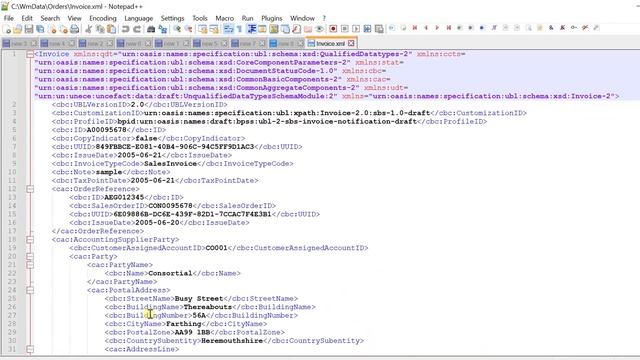Click the Save All icon
The height and width of the screenshot is (360, 640).
click(x=40, y=29)
